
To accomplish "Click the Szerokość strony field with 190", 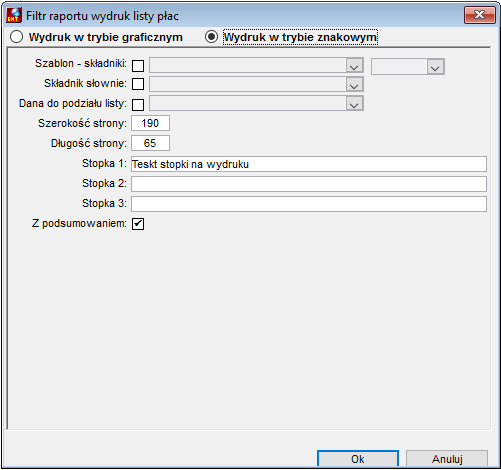I will 150,123.
